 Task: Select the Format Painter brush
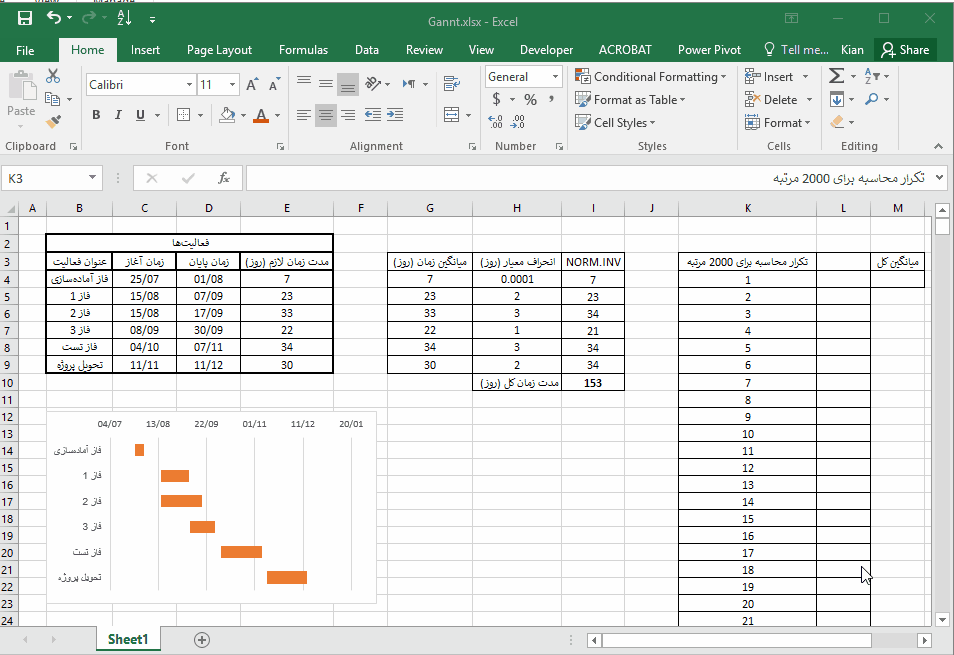(53, 121)
